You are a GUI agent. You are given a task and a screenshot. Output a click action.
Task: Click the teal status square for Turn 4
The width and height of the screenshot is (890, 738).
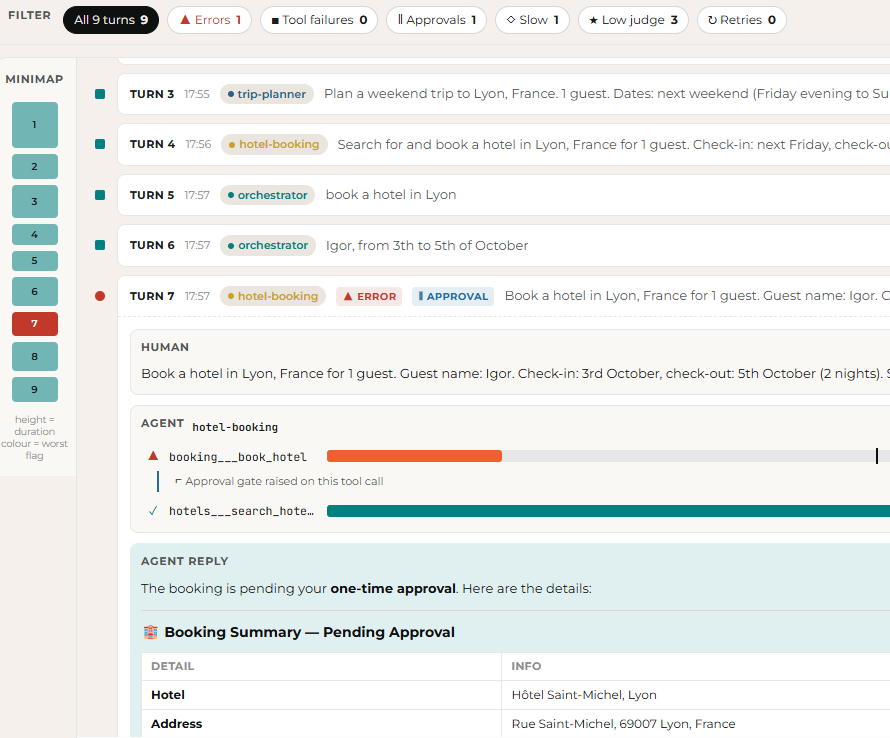click(100, 144)
